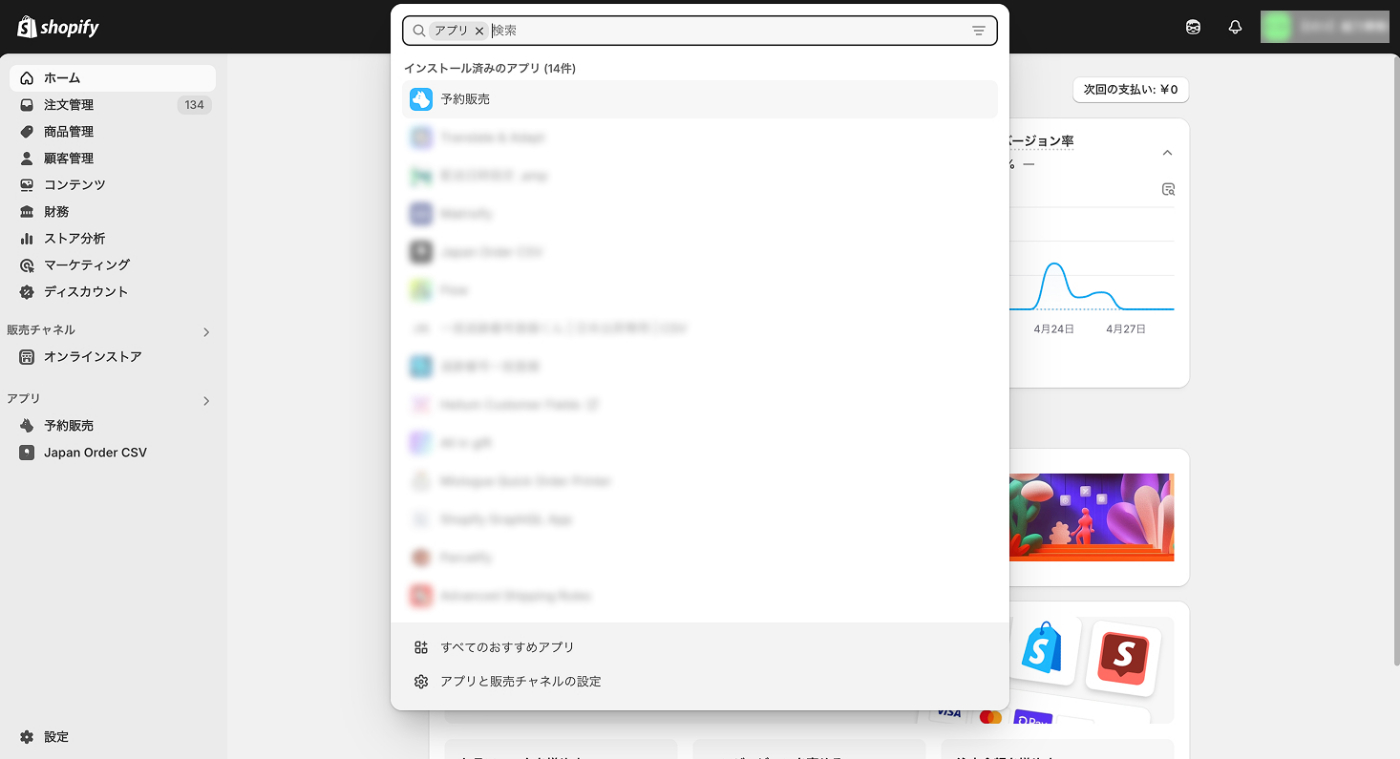Image resolution: width=1400 pixels, height=759 pixels.
Task: Click the インストール済みのアプリ (14件) heading
Action: pyautogui.click(x=490, y=68)
